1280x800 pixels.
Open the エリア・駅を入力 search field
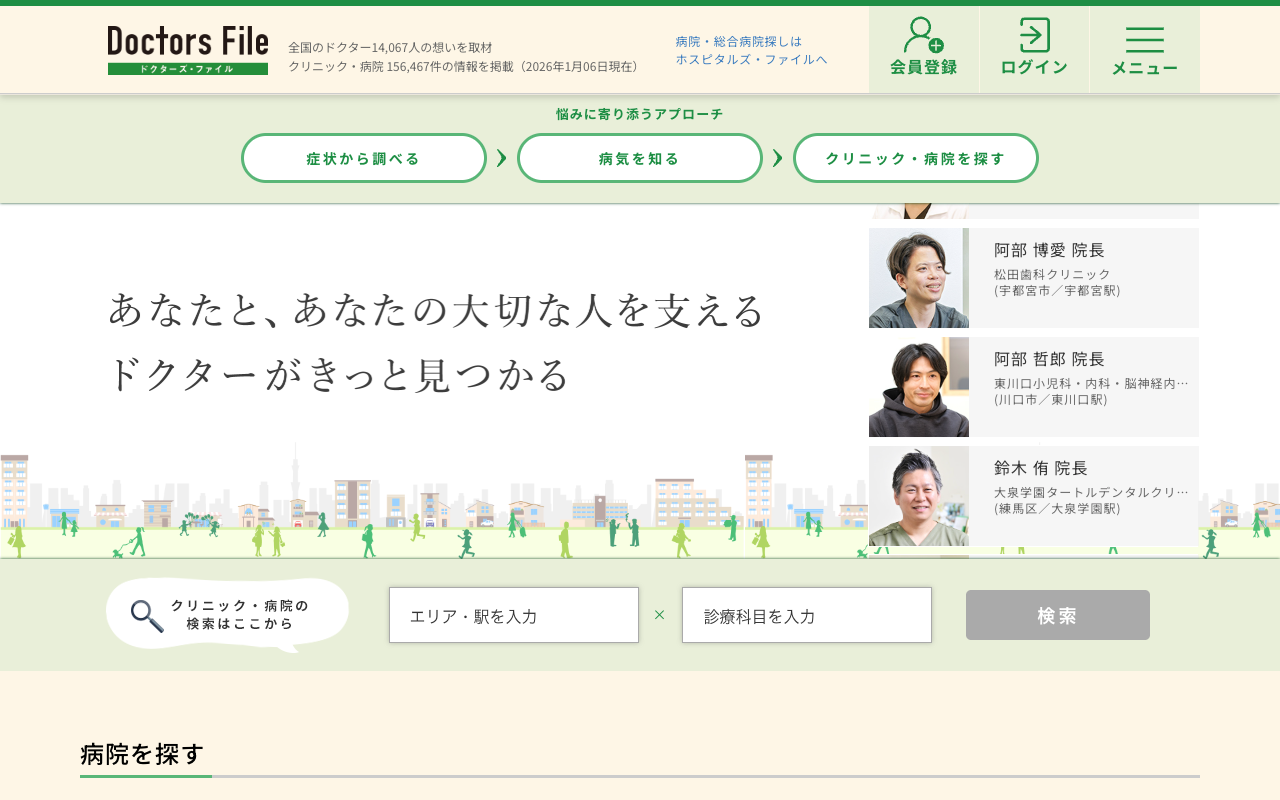513,615
